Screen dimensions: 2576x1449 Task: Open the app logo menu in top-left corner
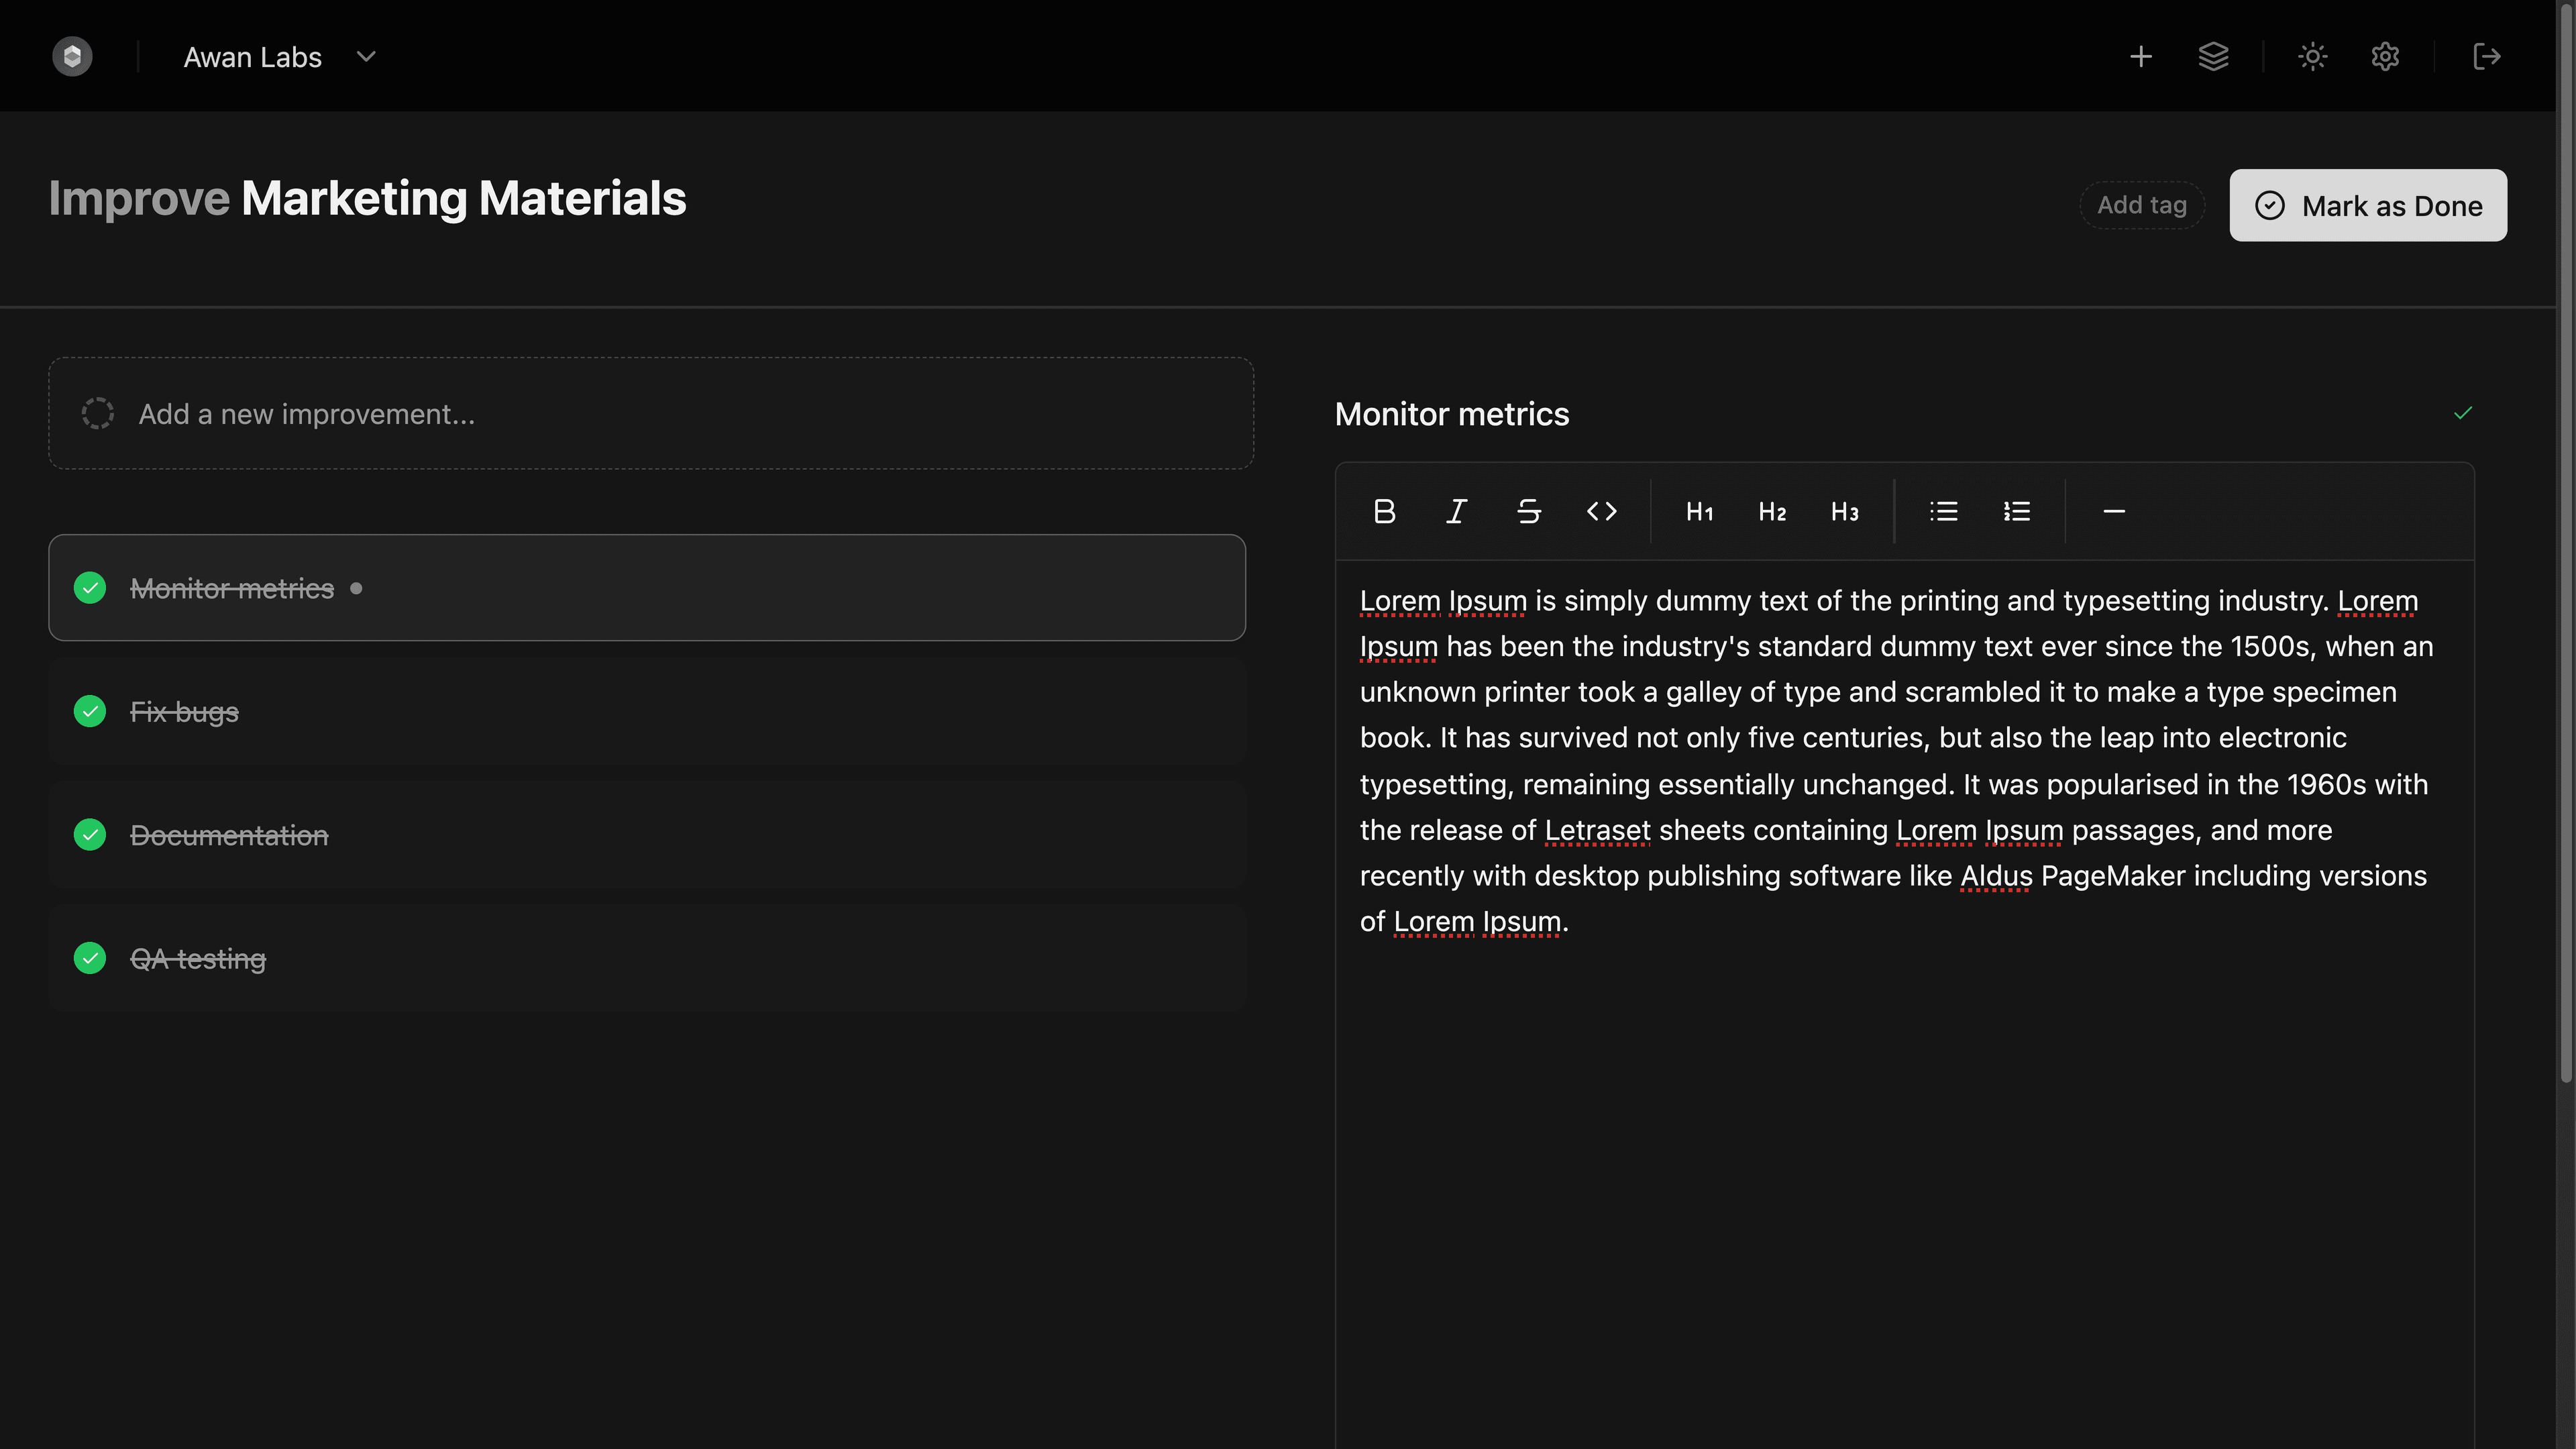click(x=72, y=56)
